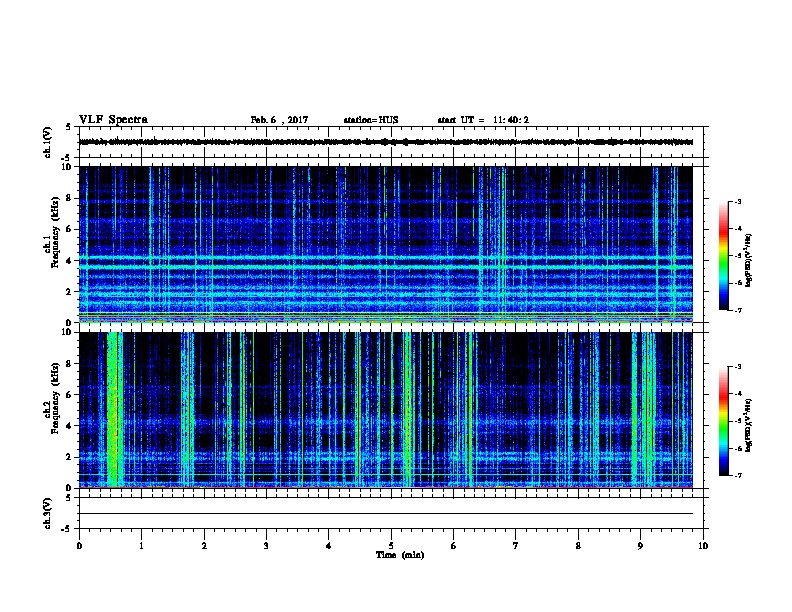Viewport: 792px width, 612px height.
Task: Click the "6" tick on ch.2 frequency axis
Action: tap(70, 394)
